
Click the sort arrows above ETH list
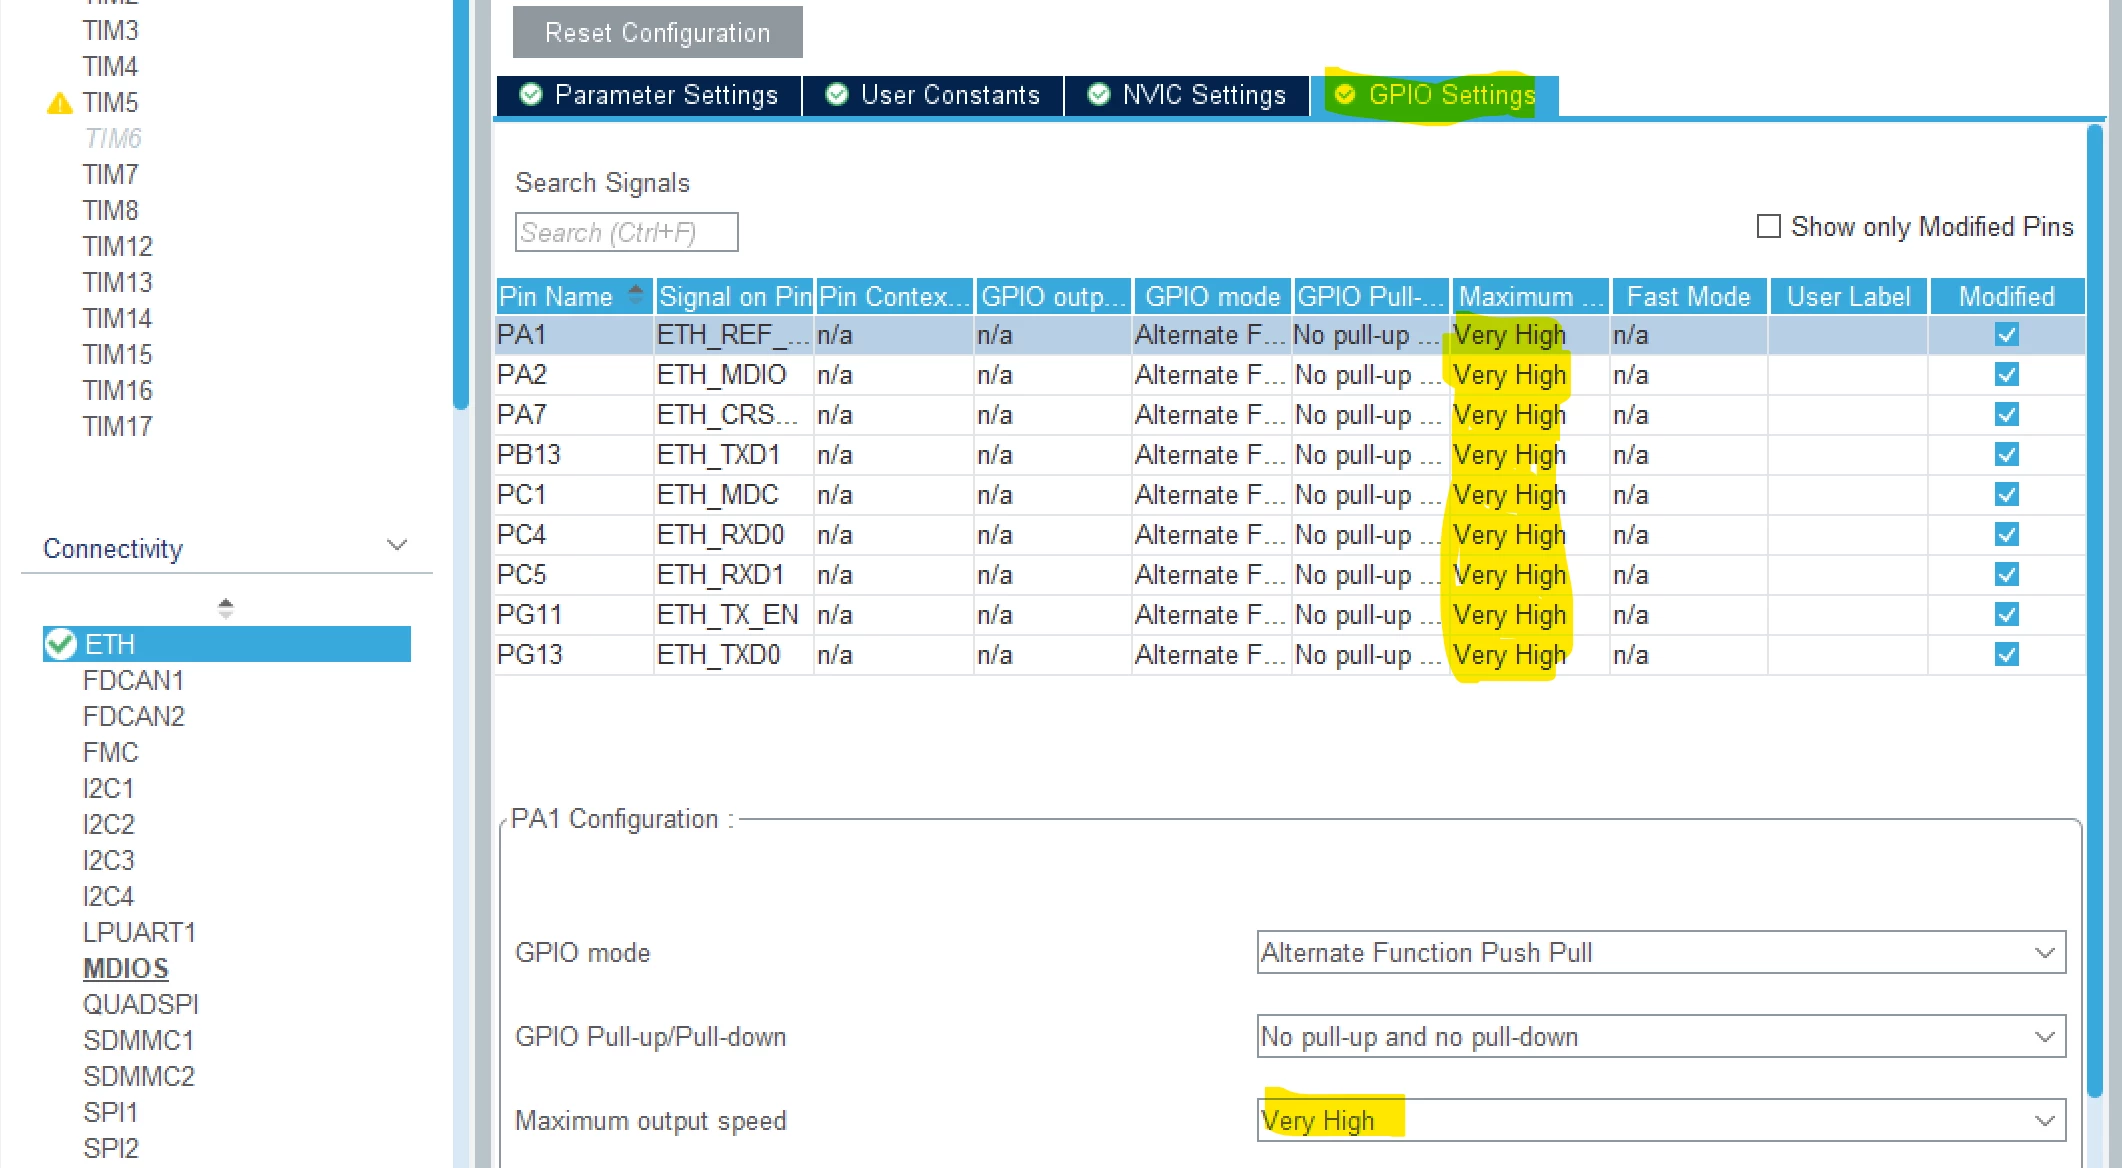tap(226, 608)
